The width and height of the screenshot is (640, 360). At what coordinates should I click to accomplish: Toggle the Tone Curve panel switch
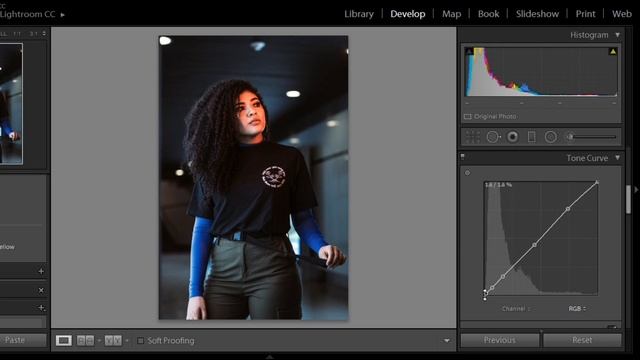click(x=462, y=156)
